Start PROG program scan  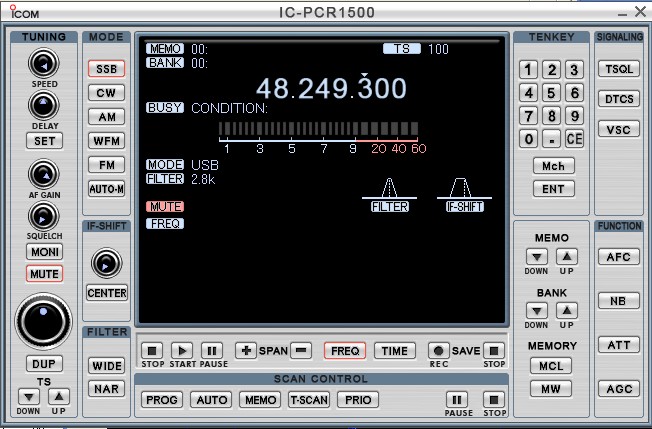pyautogui.click(x=162, y=400)
